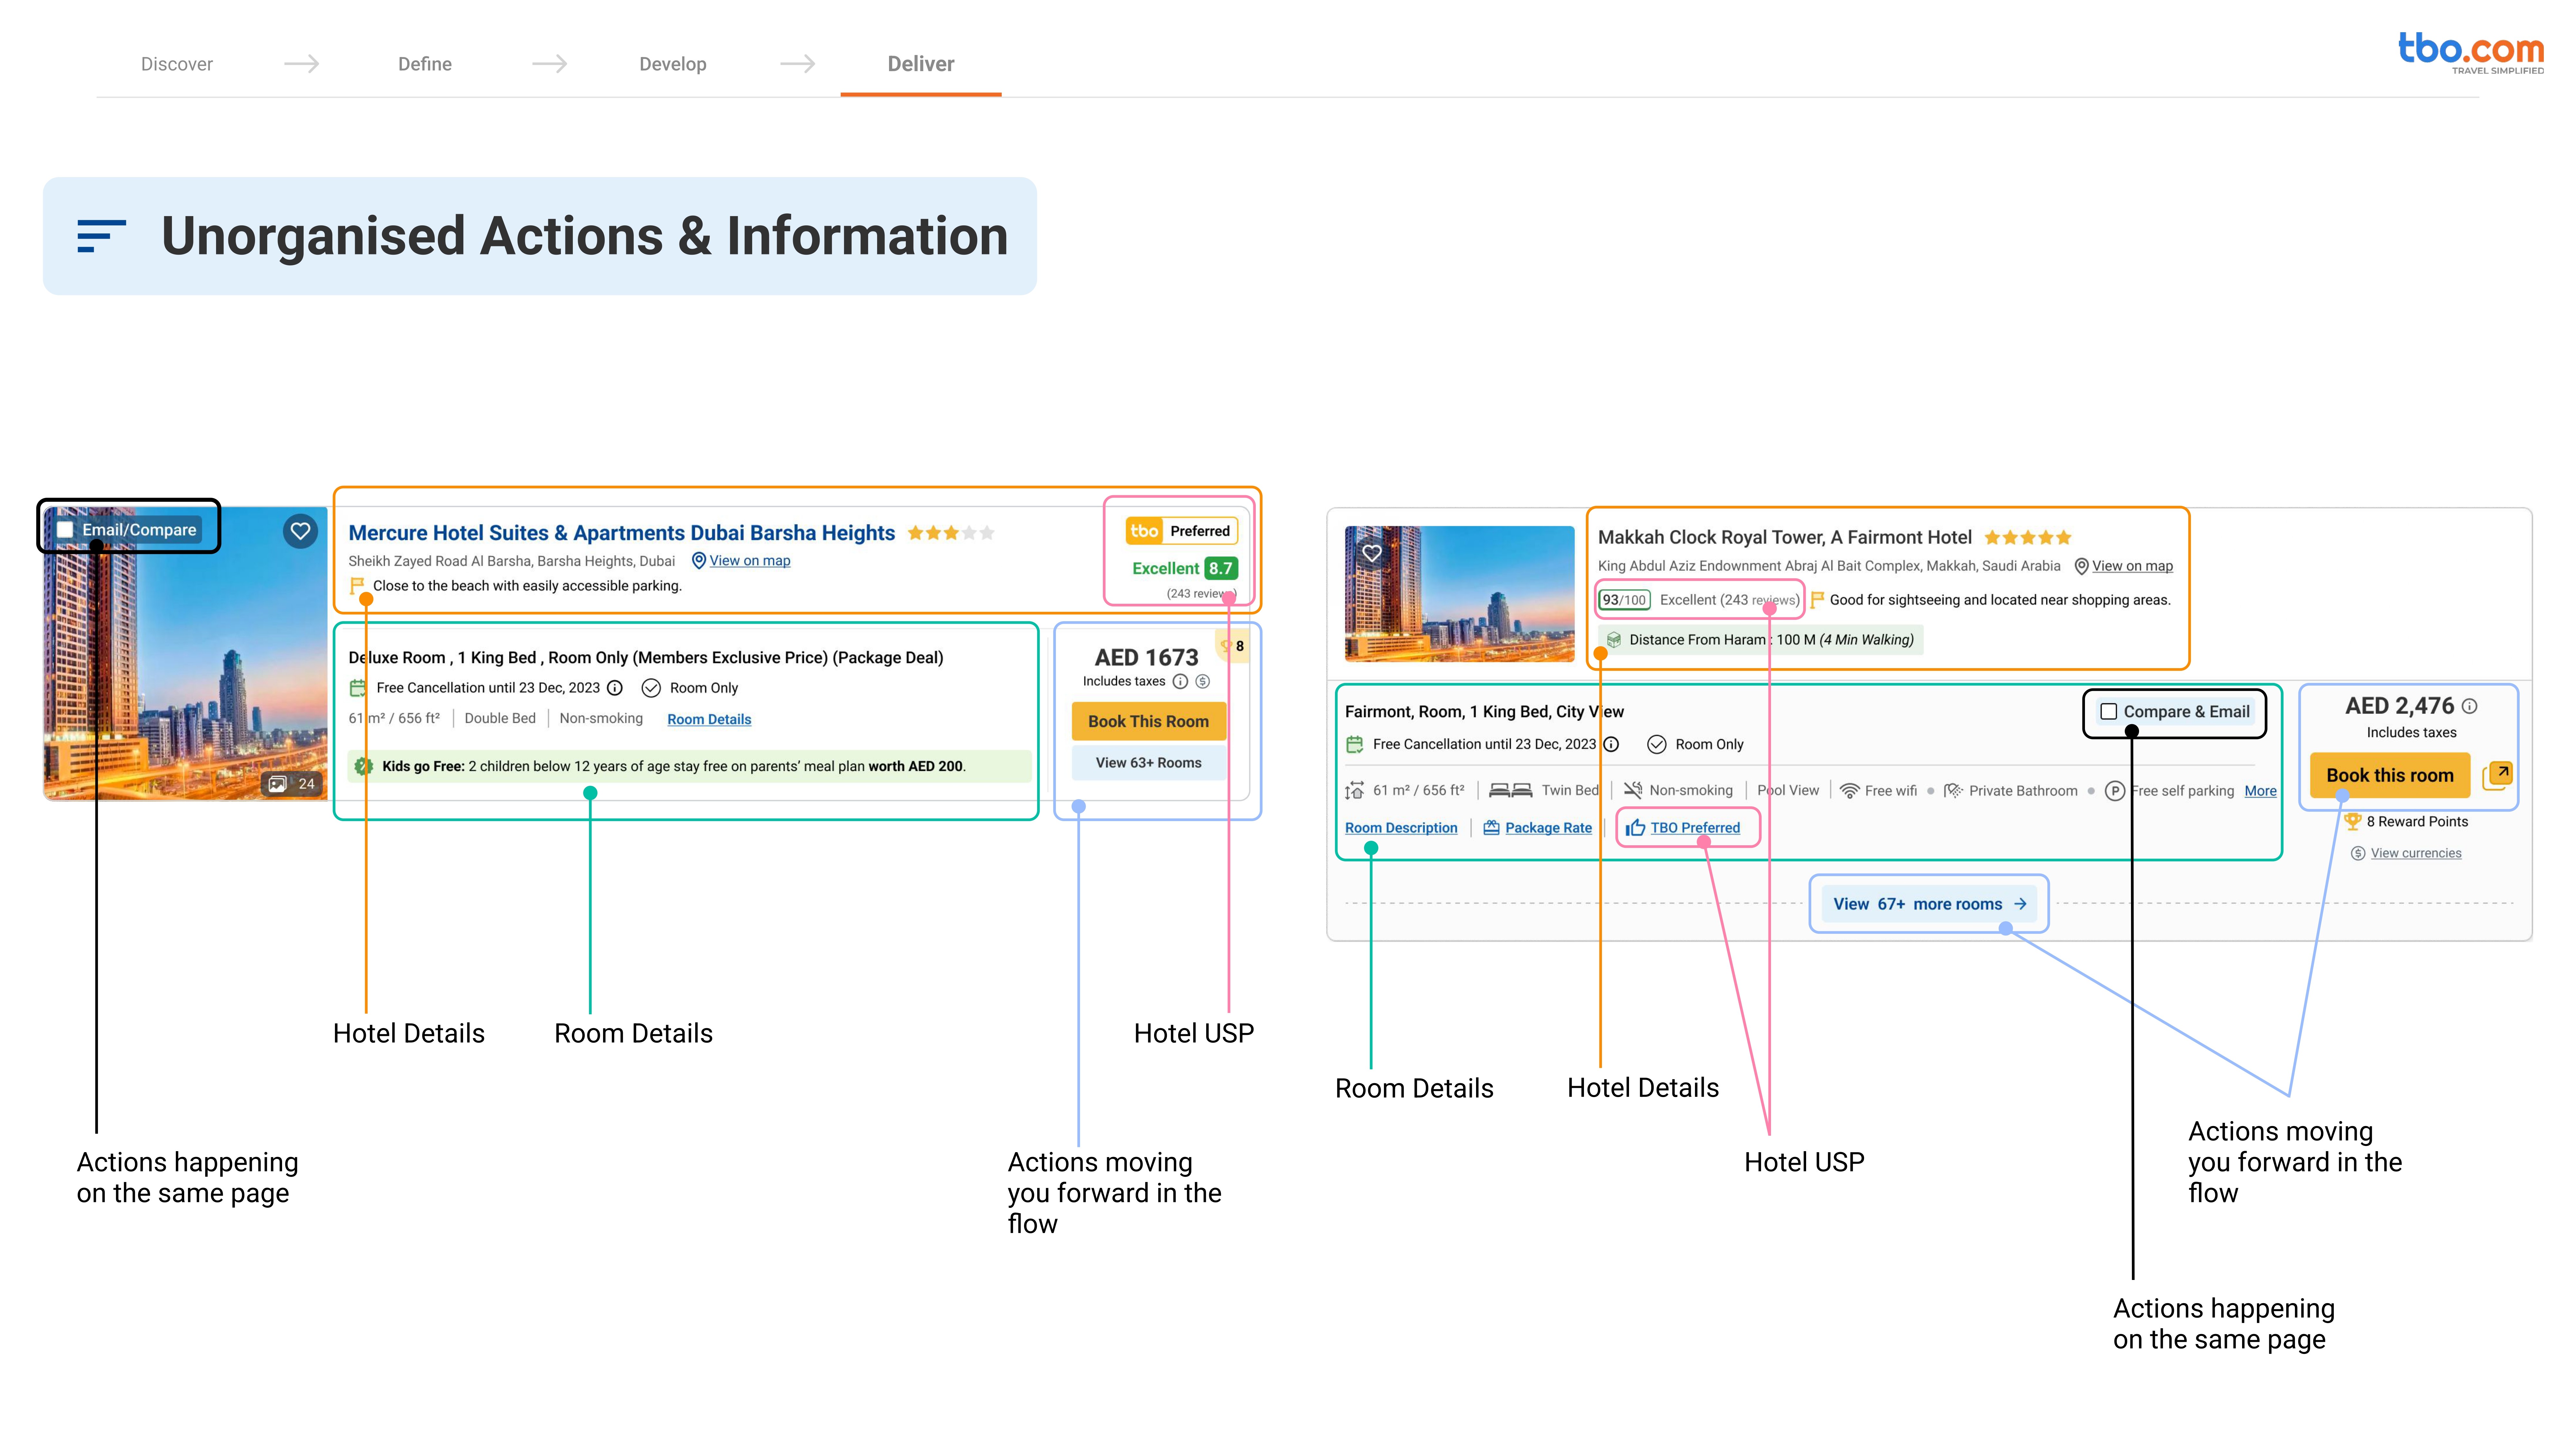Open Mercure Hotel Suites title link
Viewport: 2576px width, 1449px height.
click(x=621, y=533)
